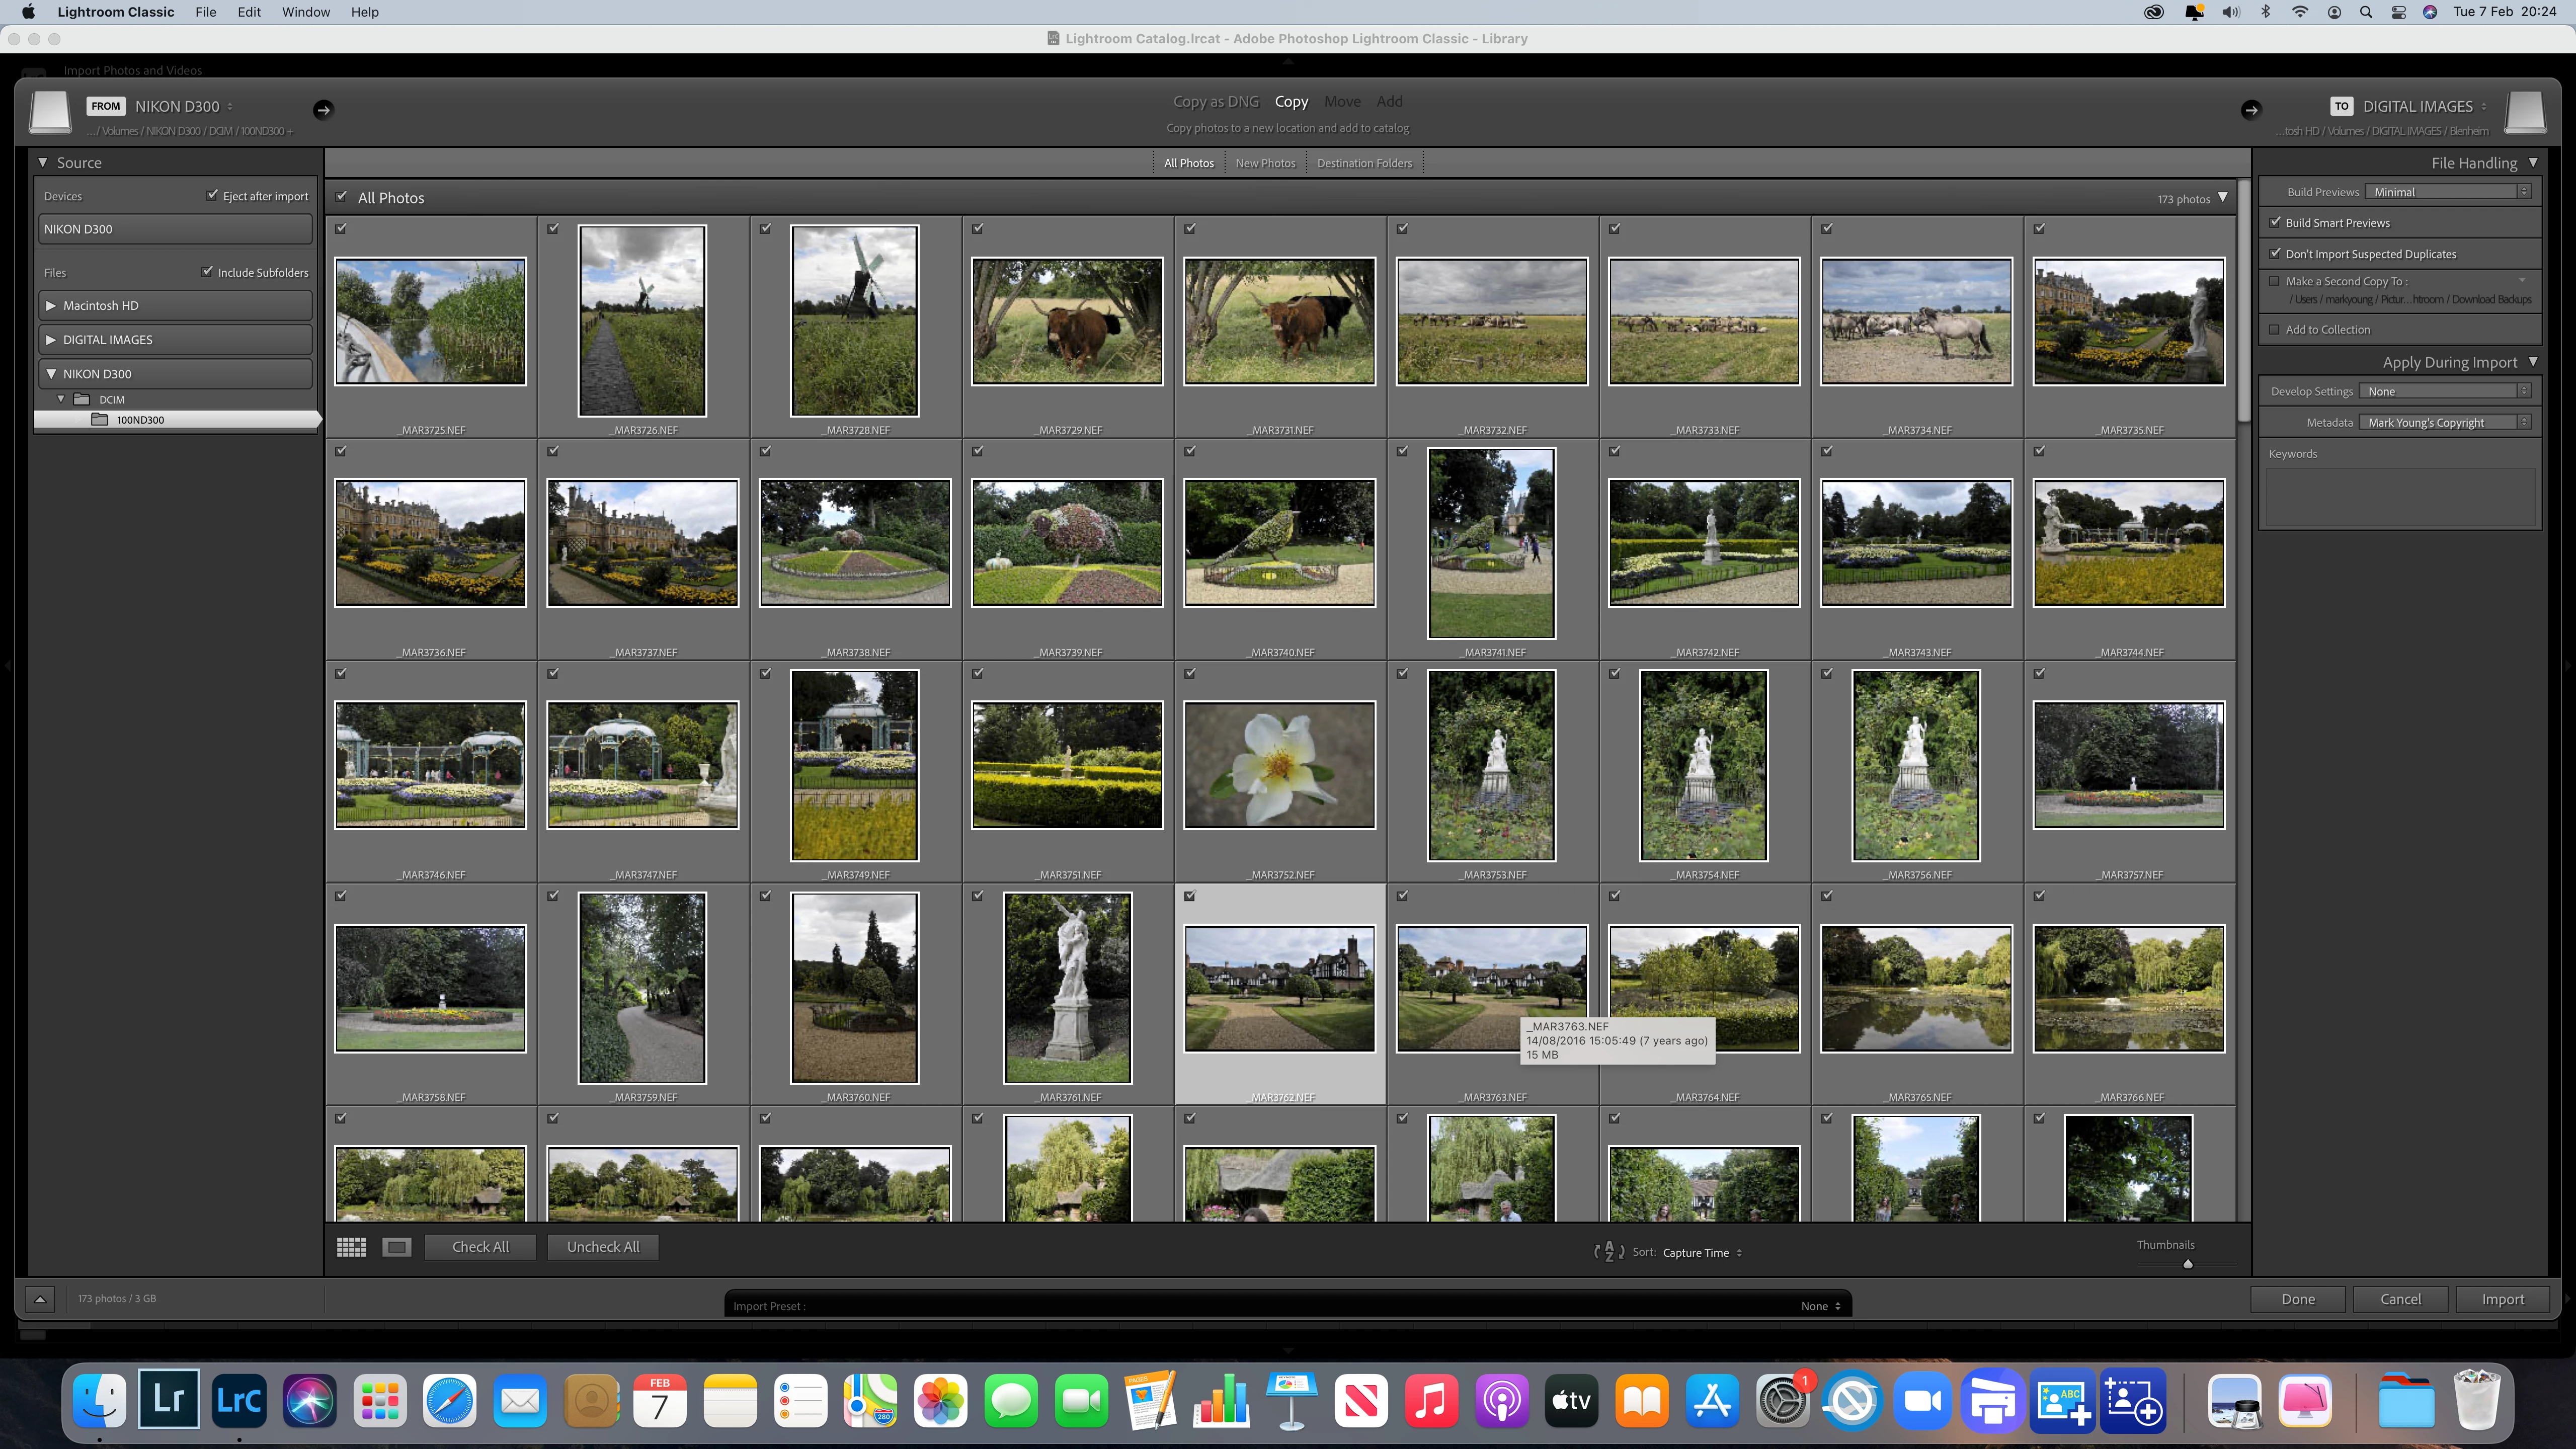Switch to loupe view icon

397,1247
